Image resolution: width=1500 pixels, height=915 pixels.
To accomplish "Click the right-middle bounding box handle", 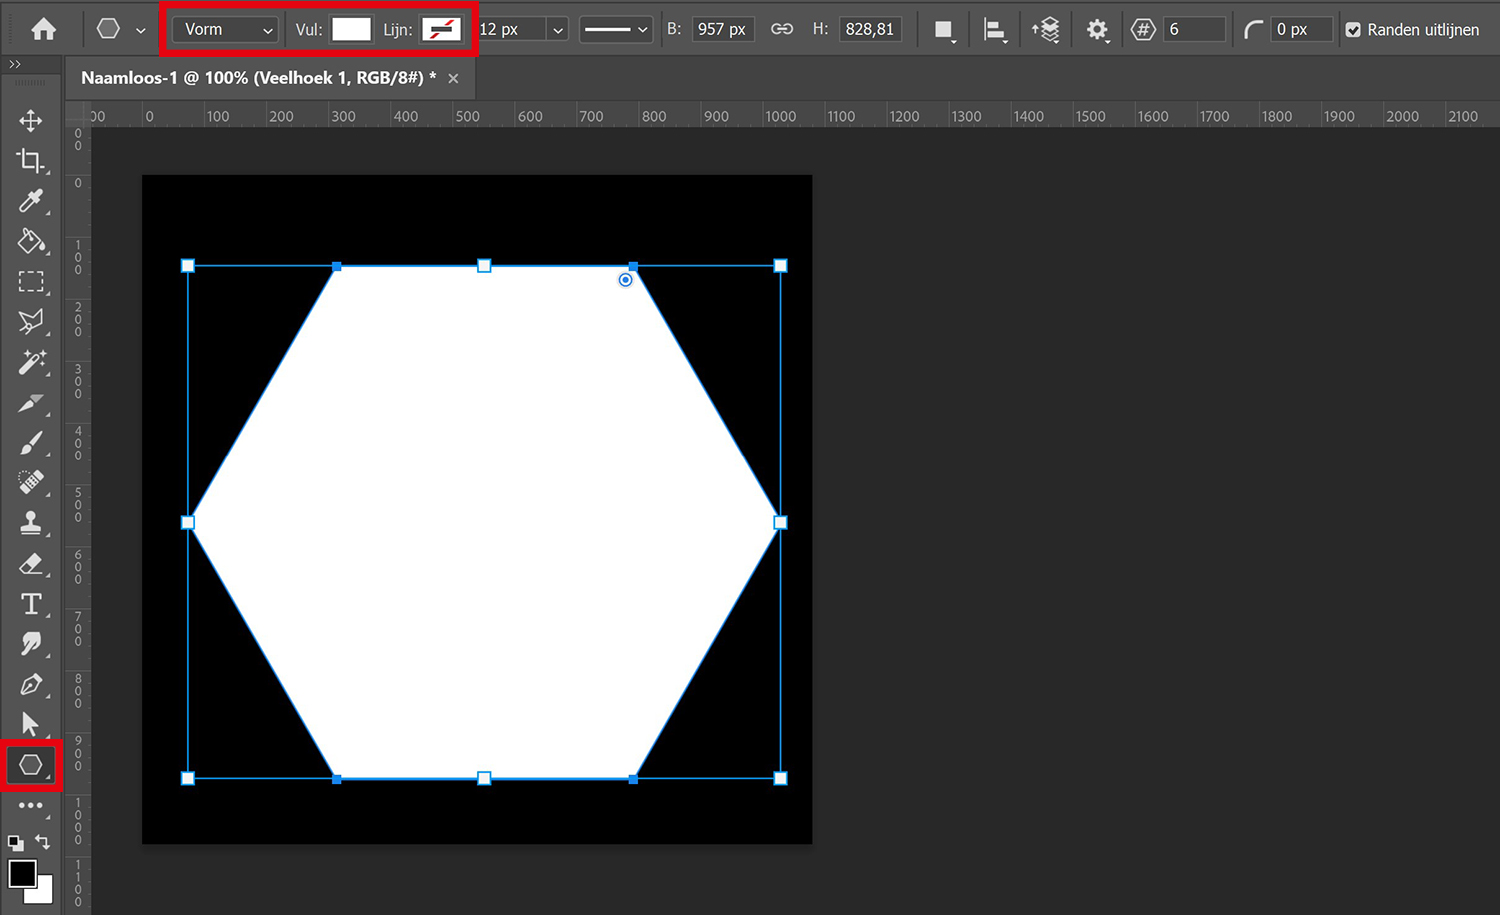I will click(781, 522).
